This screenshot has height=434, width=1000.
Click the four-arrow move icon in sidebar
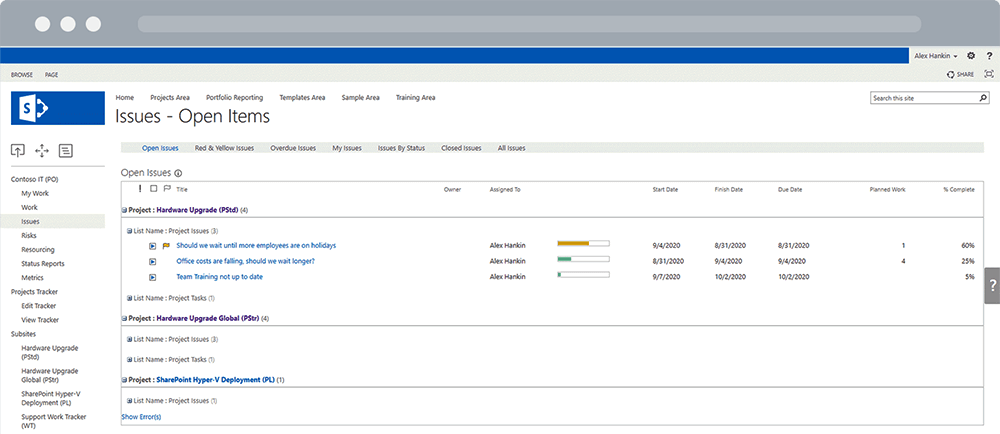42,150
